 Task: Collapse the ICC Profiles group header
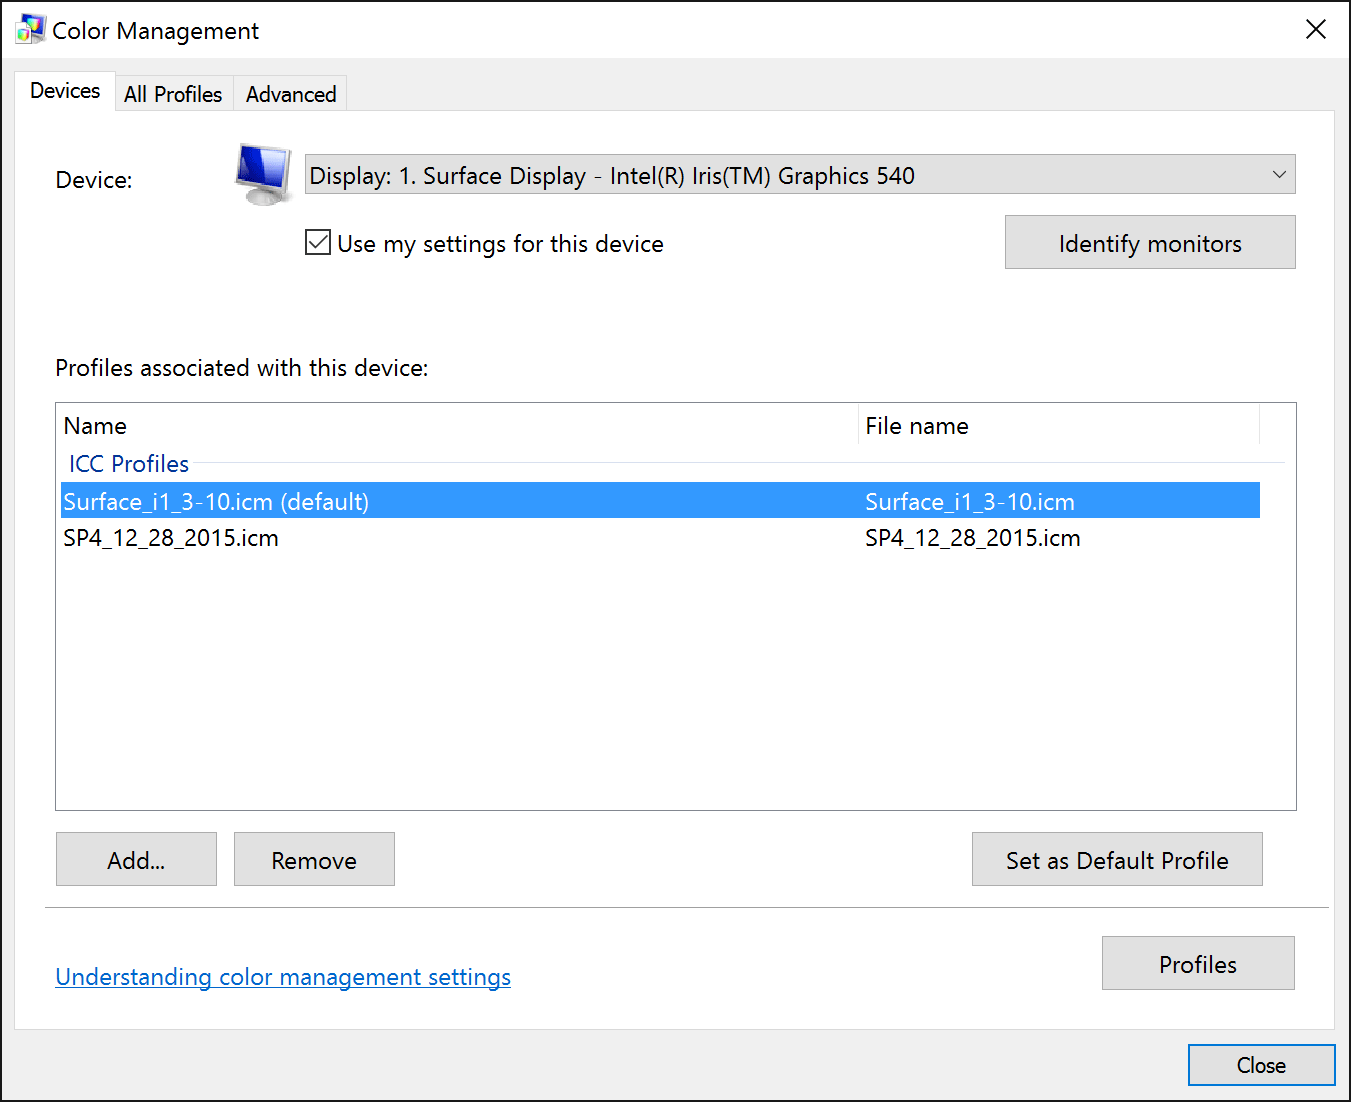(x=129, y=464)
